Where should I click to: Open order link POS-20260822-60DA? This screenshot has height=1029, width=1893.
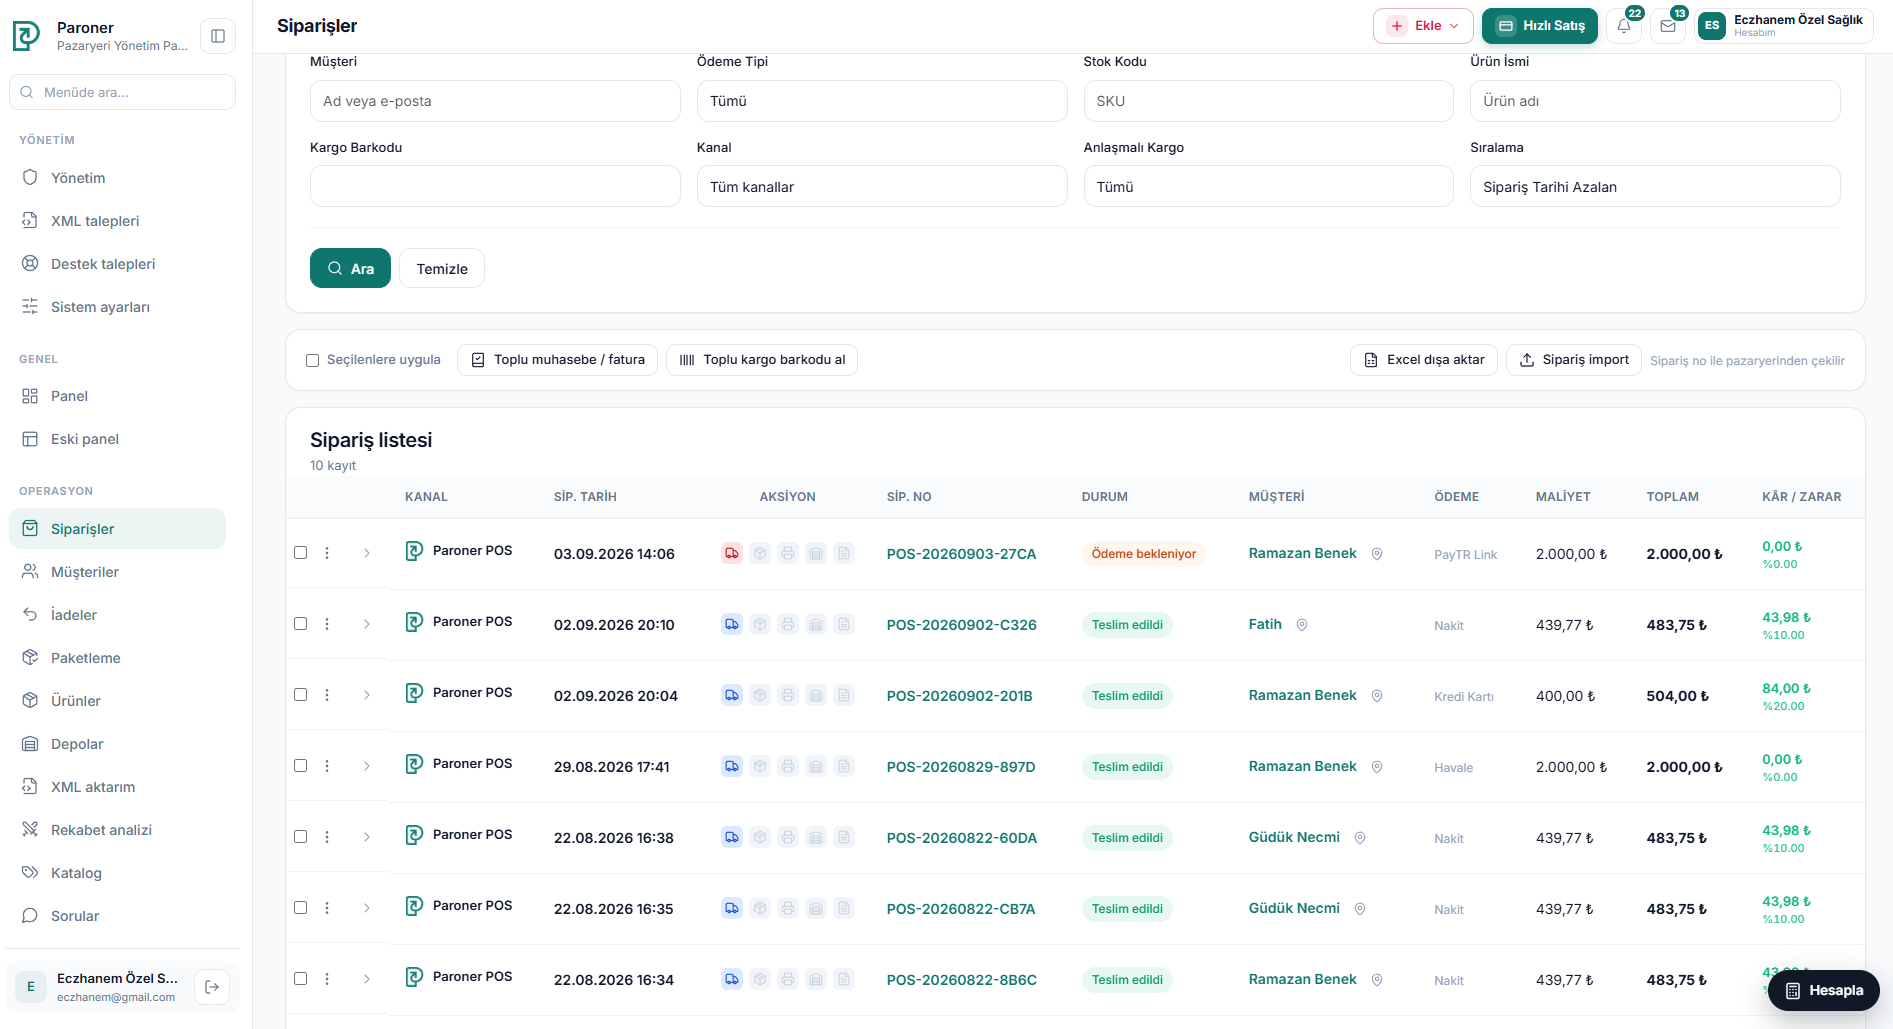point(962,838)
